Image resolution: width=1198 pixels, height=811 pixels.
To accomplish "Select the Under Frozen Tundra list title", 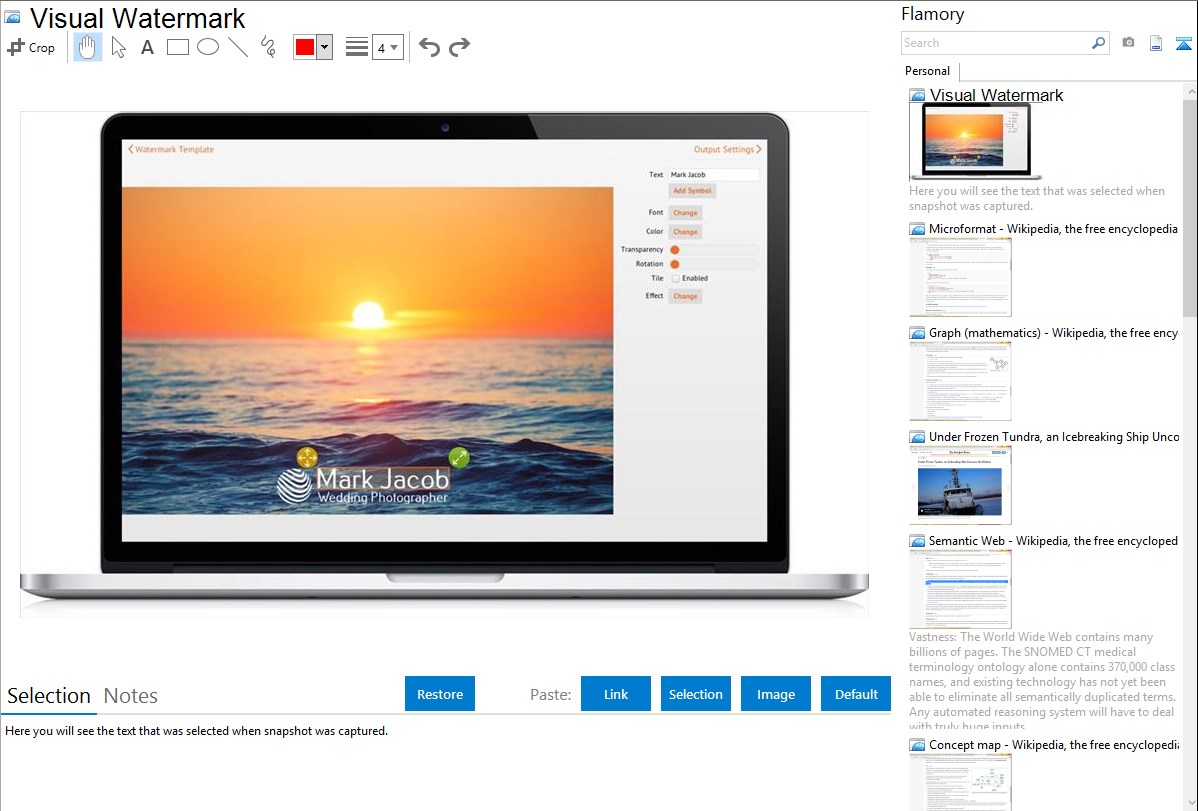I will pos(1054,436).
